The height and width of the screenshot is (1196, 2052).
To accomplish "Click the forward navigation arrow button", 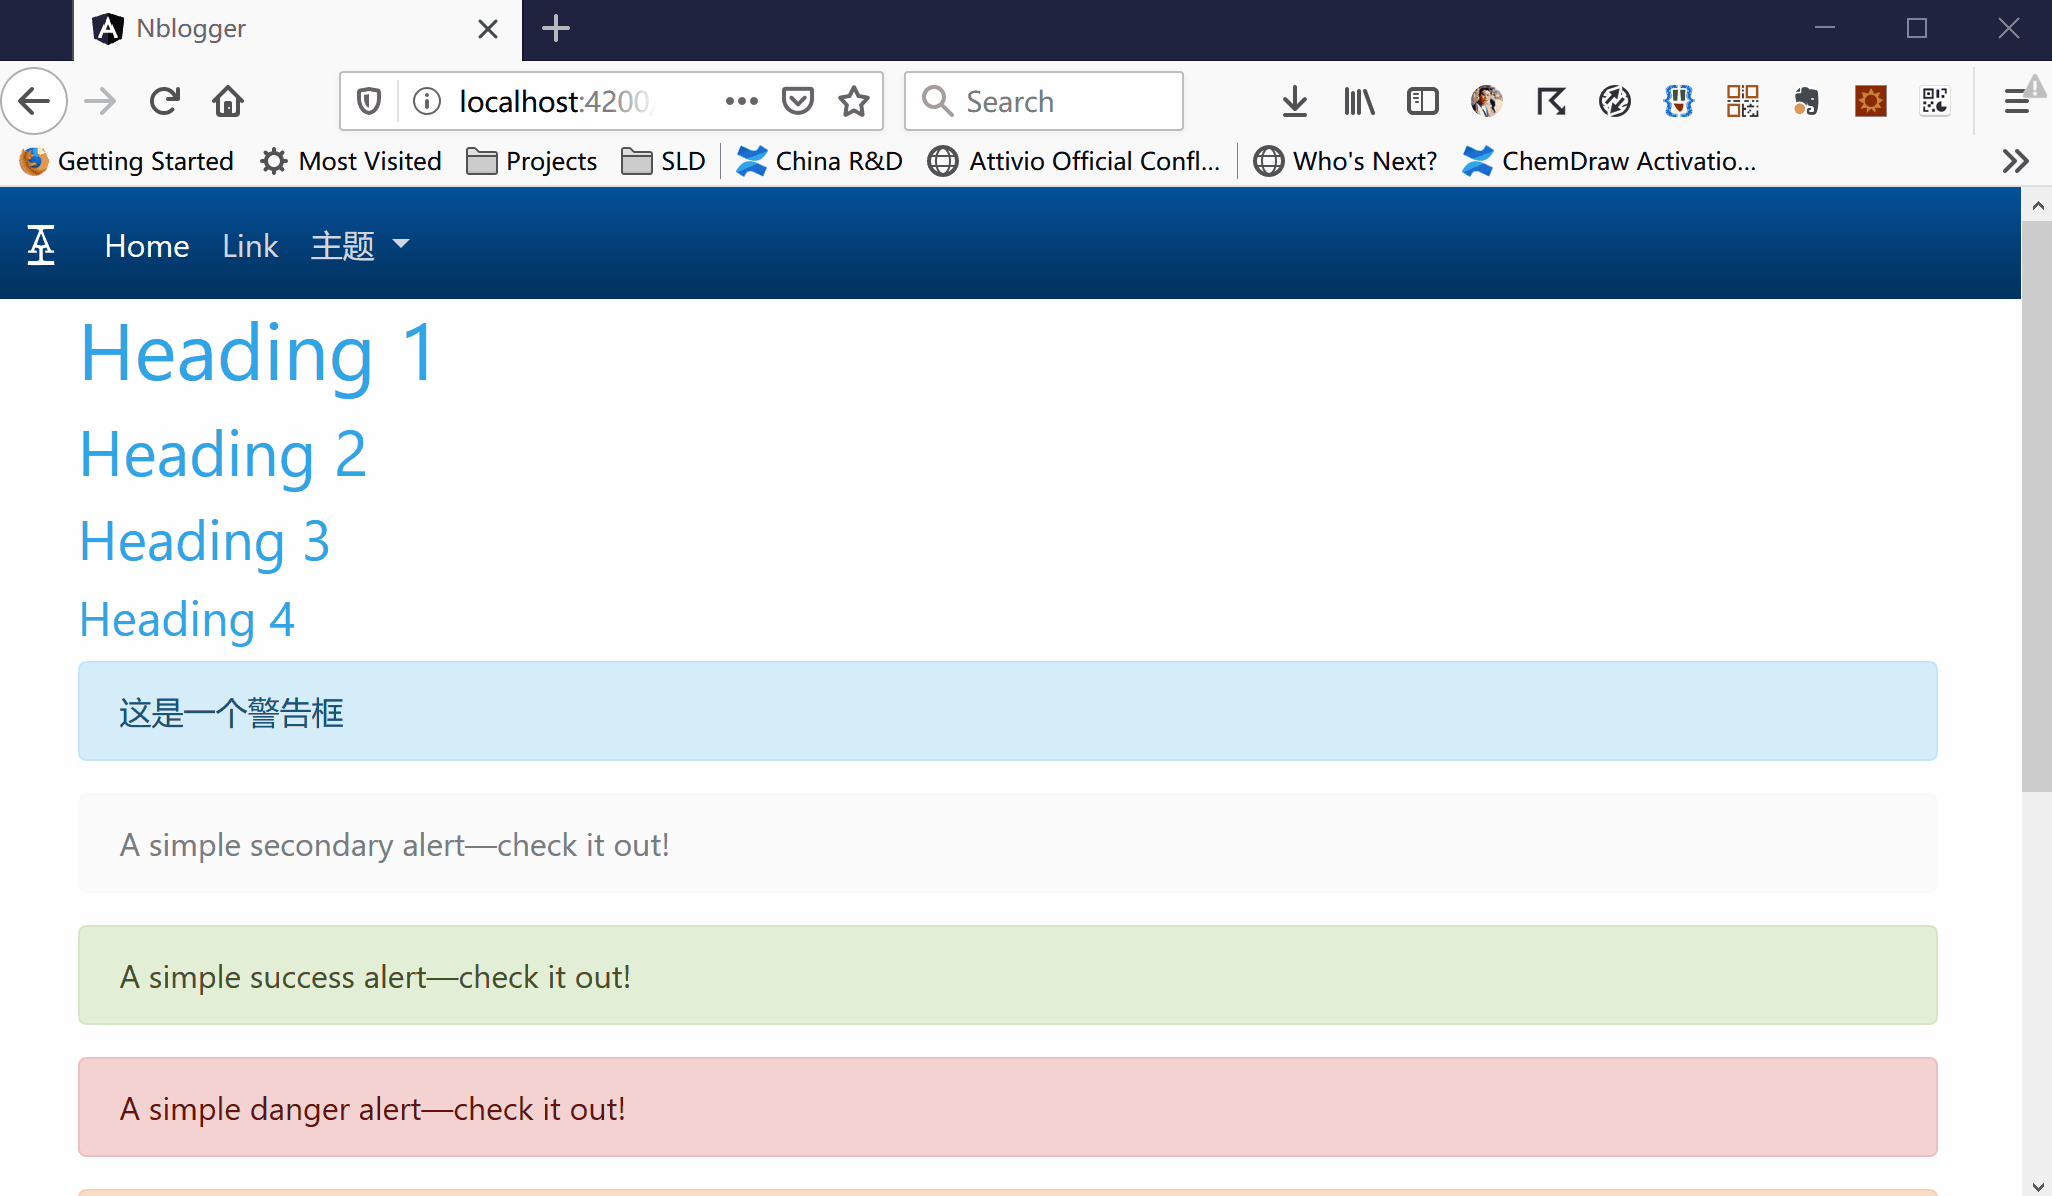I will [100, 100].
